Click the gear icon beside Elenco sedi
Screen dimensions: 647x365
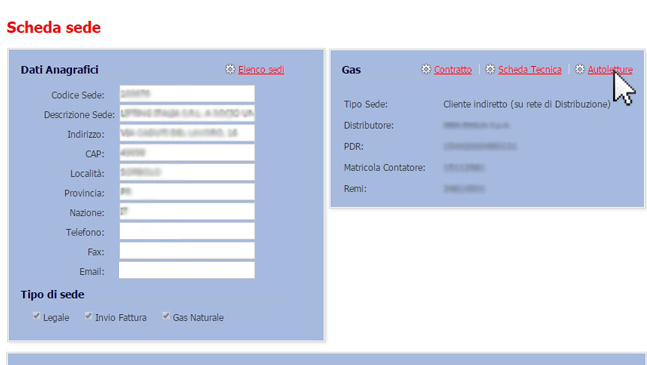click(x=230, y=69)
